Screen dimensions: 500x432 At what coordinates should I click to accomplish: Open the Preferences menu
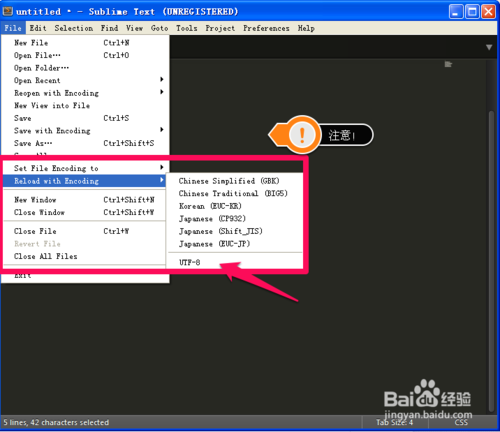(266, 28)
